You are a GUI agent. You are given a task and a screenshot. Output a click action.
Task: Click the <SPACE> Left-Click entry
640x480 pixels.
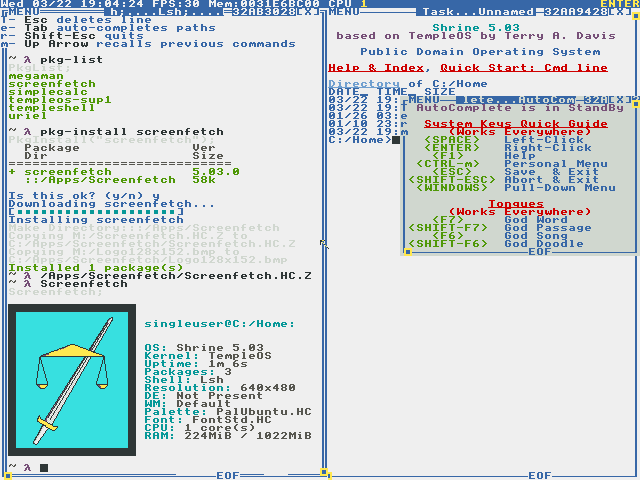(504, 140)
